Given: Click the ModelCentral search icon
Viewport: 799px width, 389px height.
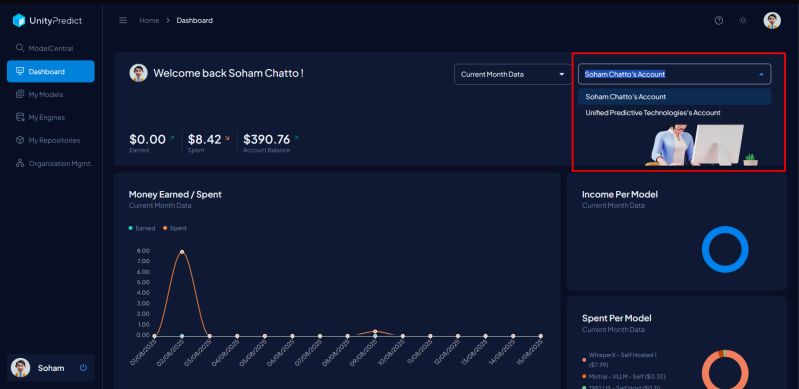Looking at the screenshot, I should coord(20,47).
